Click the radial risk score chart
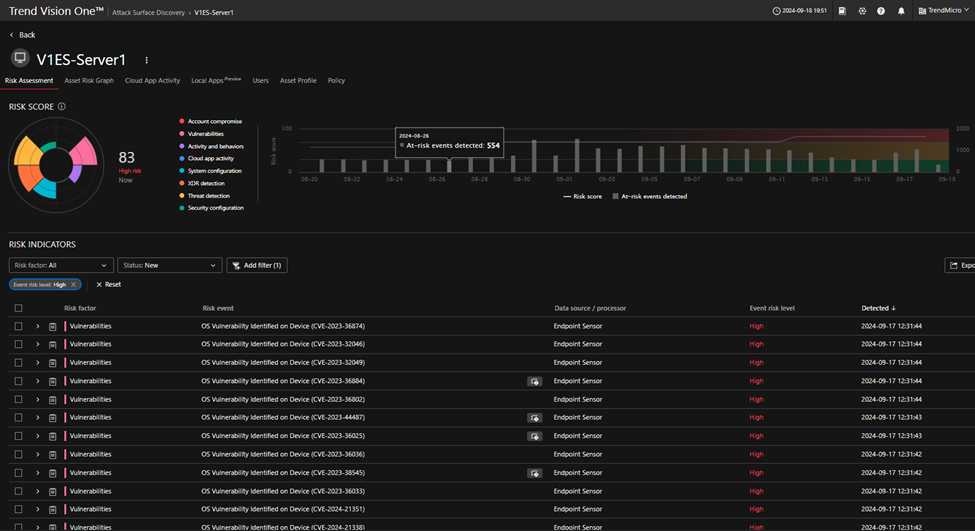 point(56,165)
